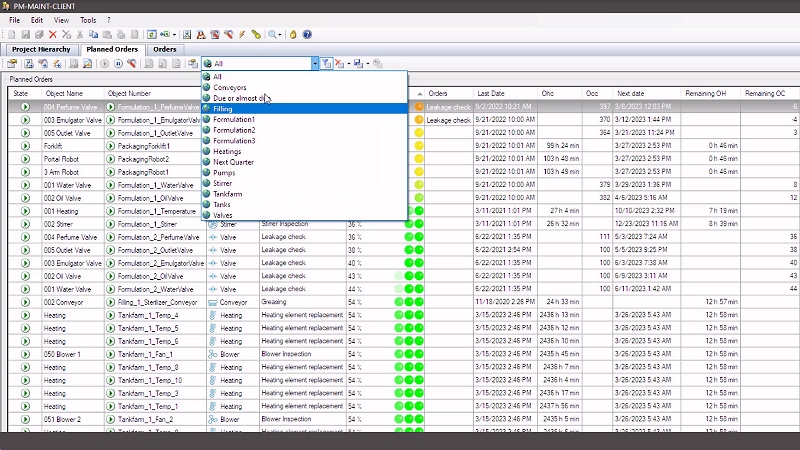800x450 pixels.
Task: Open the Edit menu
Action: tap(37, 20)
